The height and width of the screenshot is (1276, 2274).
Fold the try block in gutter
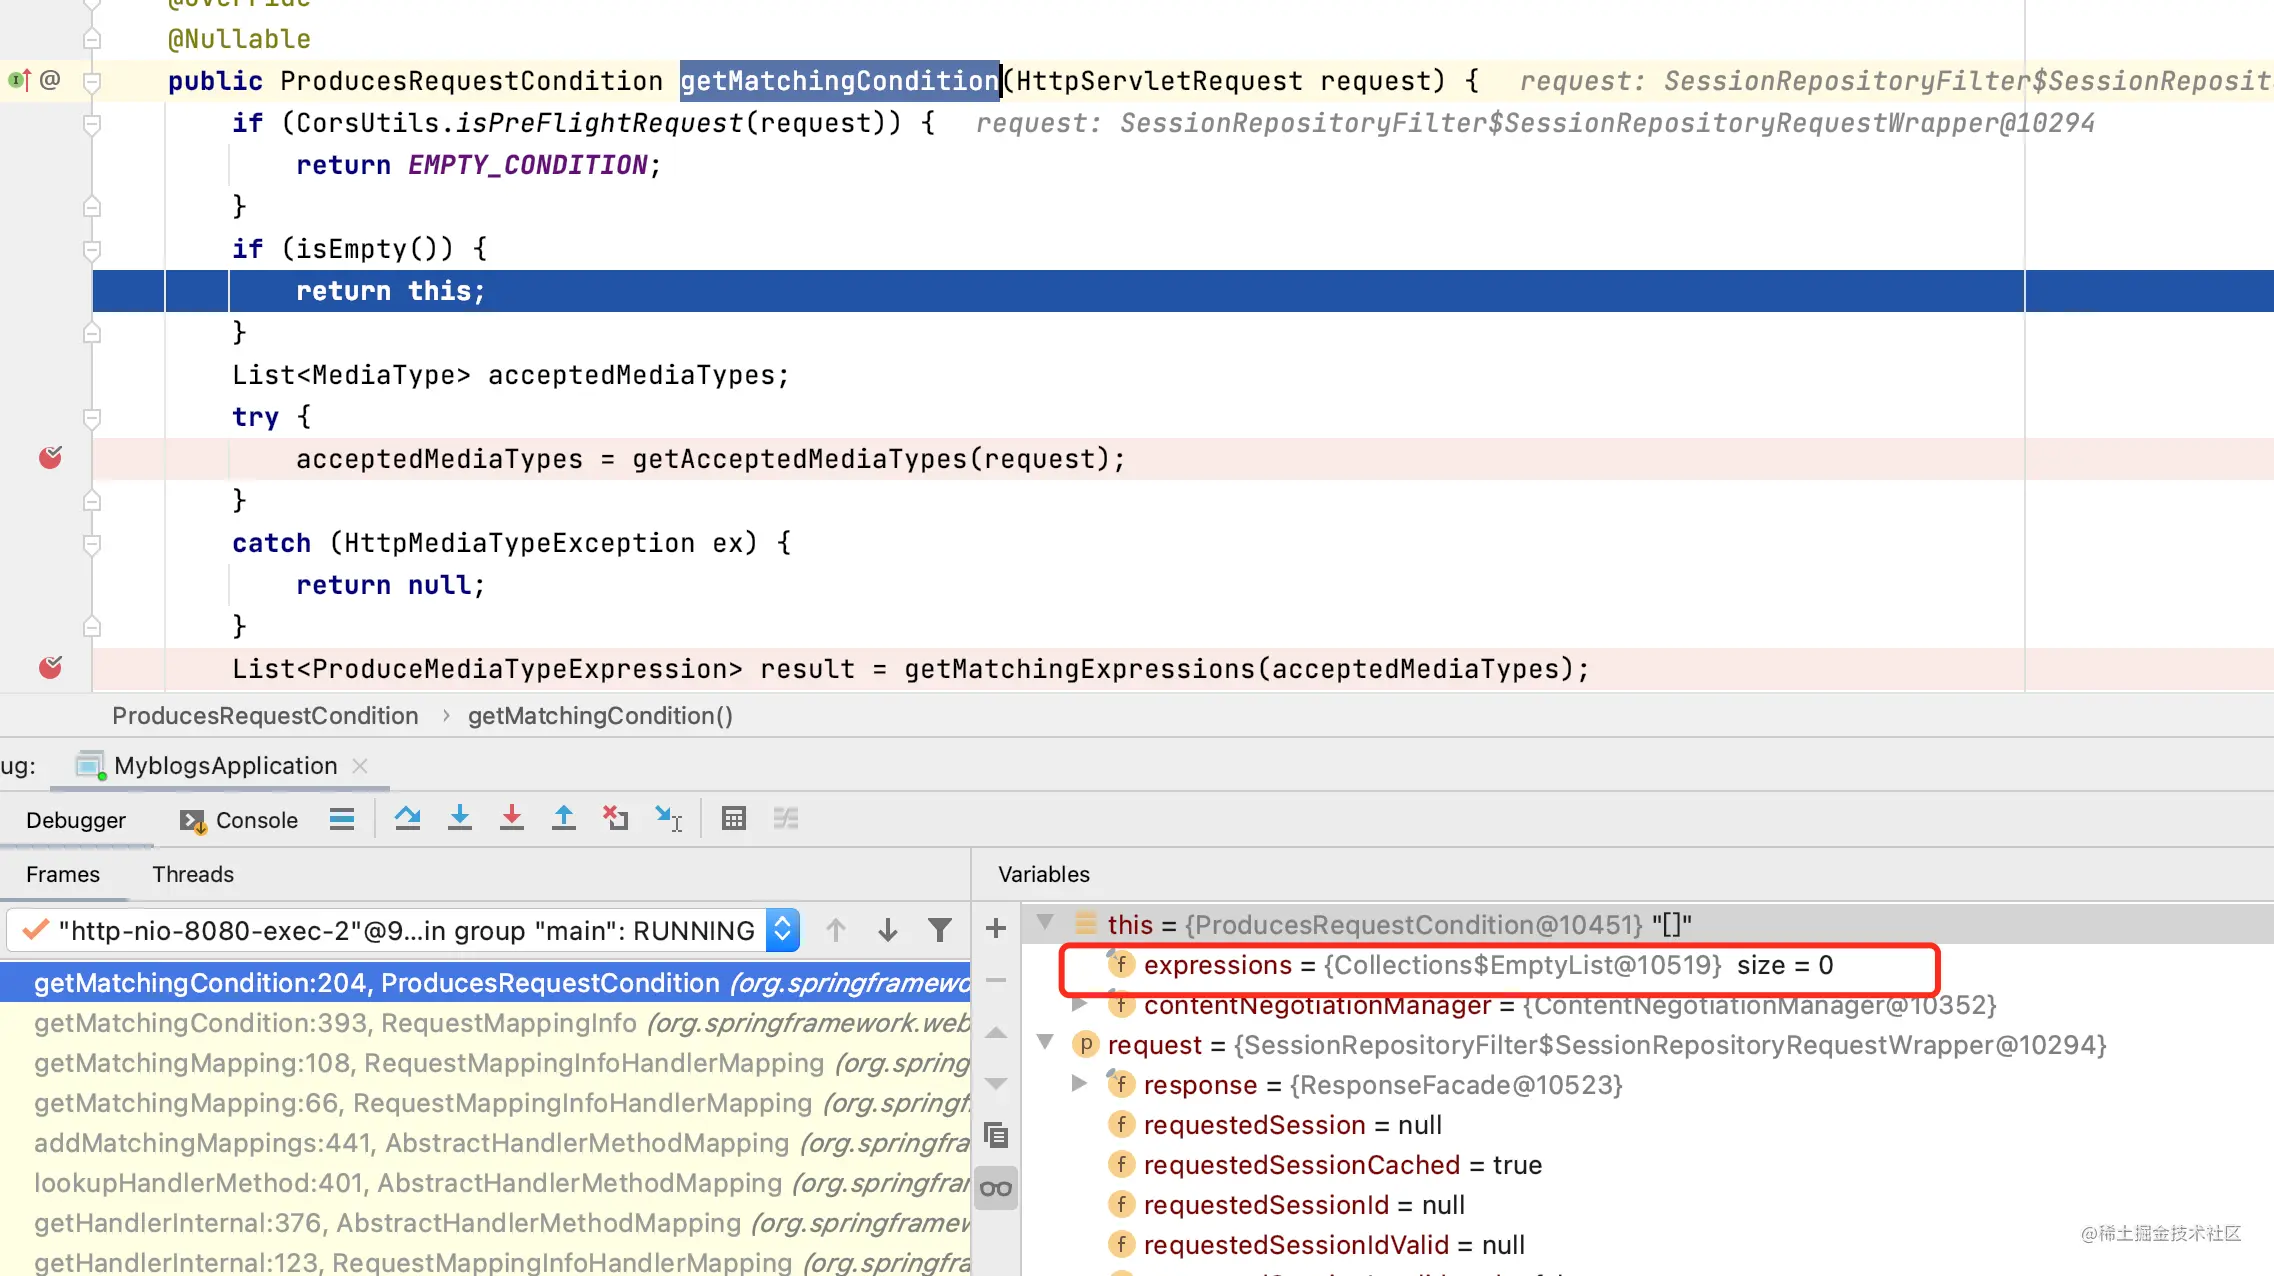(92, 417)
